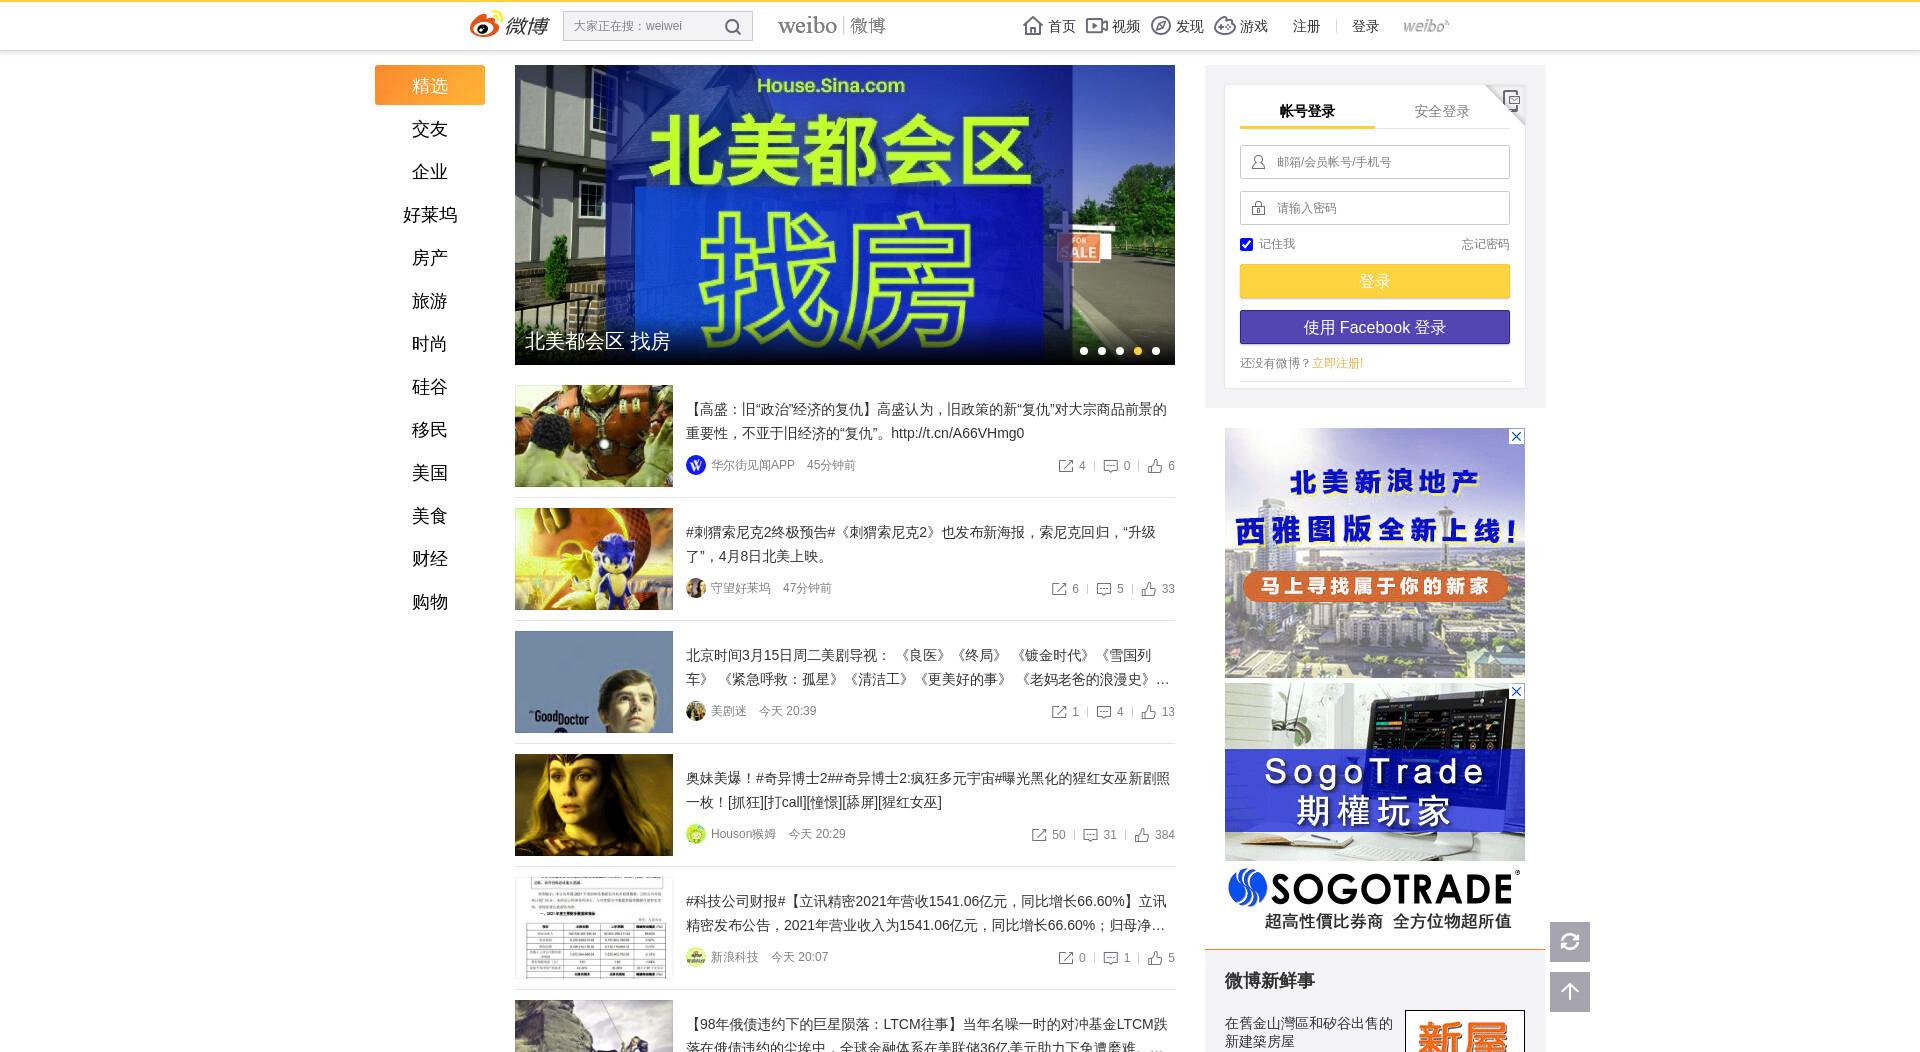
Task: Click 华尔街见闻APP avatar icon
Action: pyautogui.click(x=696, y=465)
